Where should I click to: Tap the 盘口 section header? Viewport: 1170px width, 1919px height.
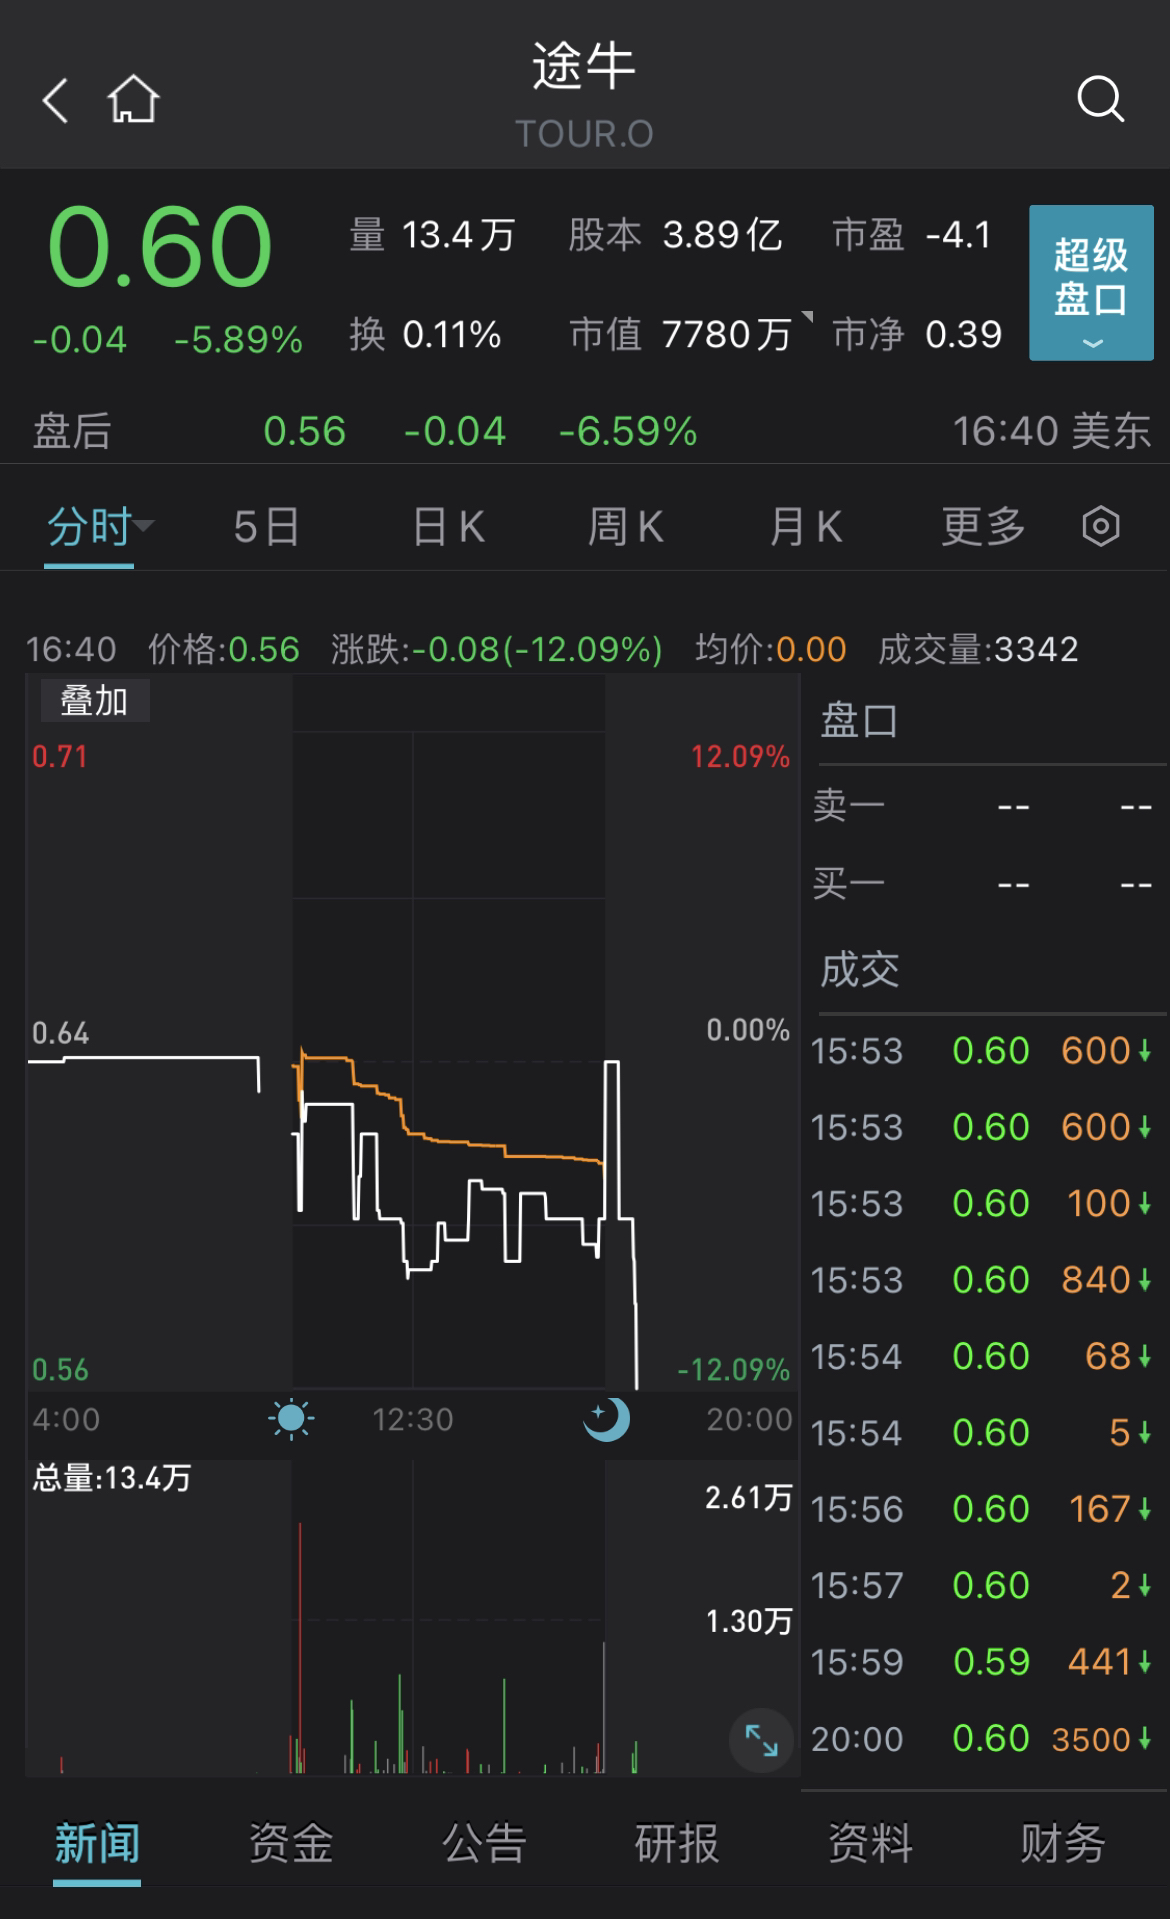pos(859,720)
